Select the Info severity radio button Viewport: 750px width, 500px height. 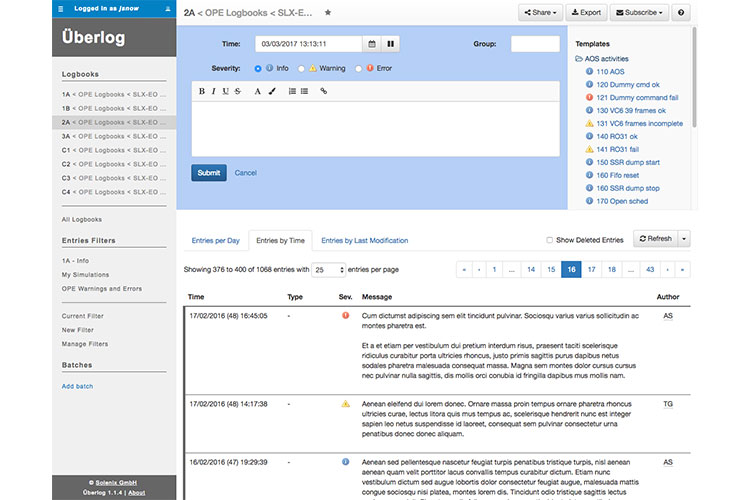click(258, 68)
